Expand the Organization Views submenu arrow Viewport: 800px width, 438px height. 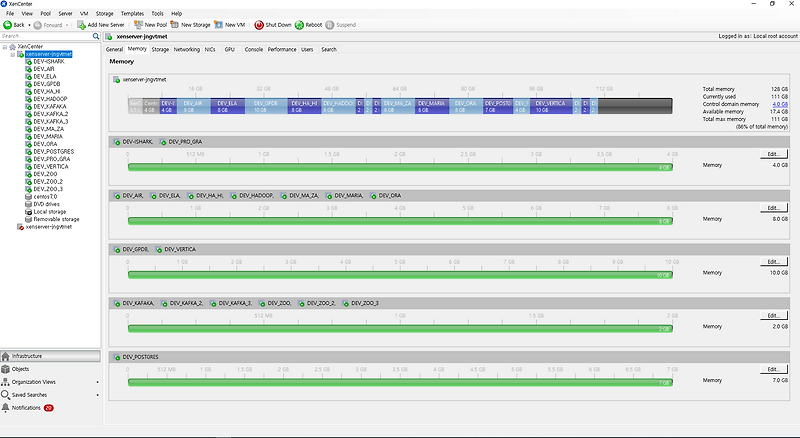click(x=97, y=382)
